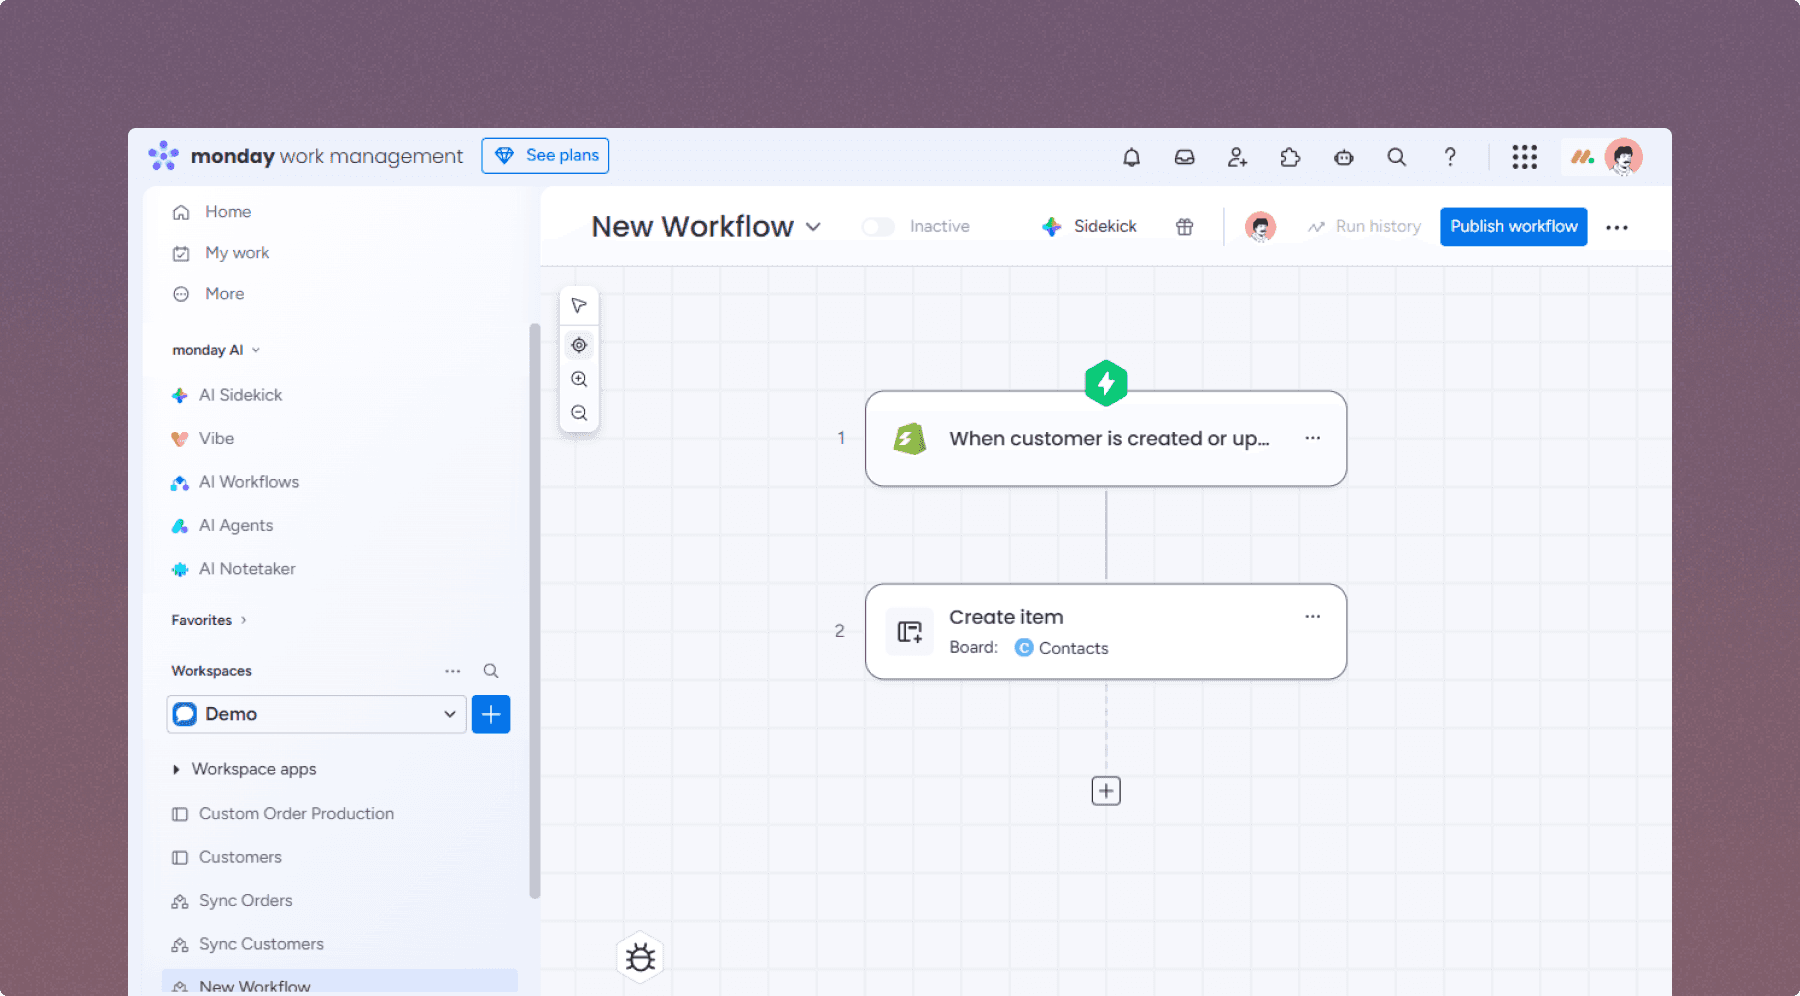Screen dimensions: 1800x996
Task: Expand Workspace apps tree
Action: (x=176, y=769)
